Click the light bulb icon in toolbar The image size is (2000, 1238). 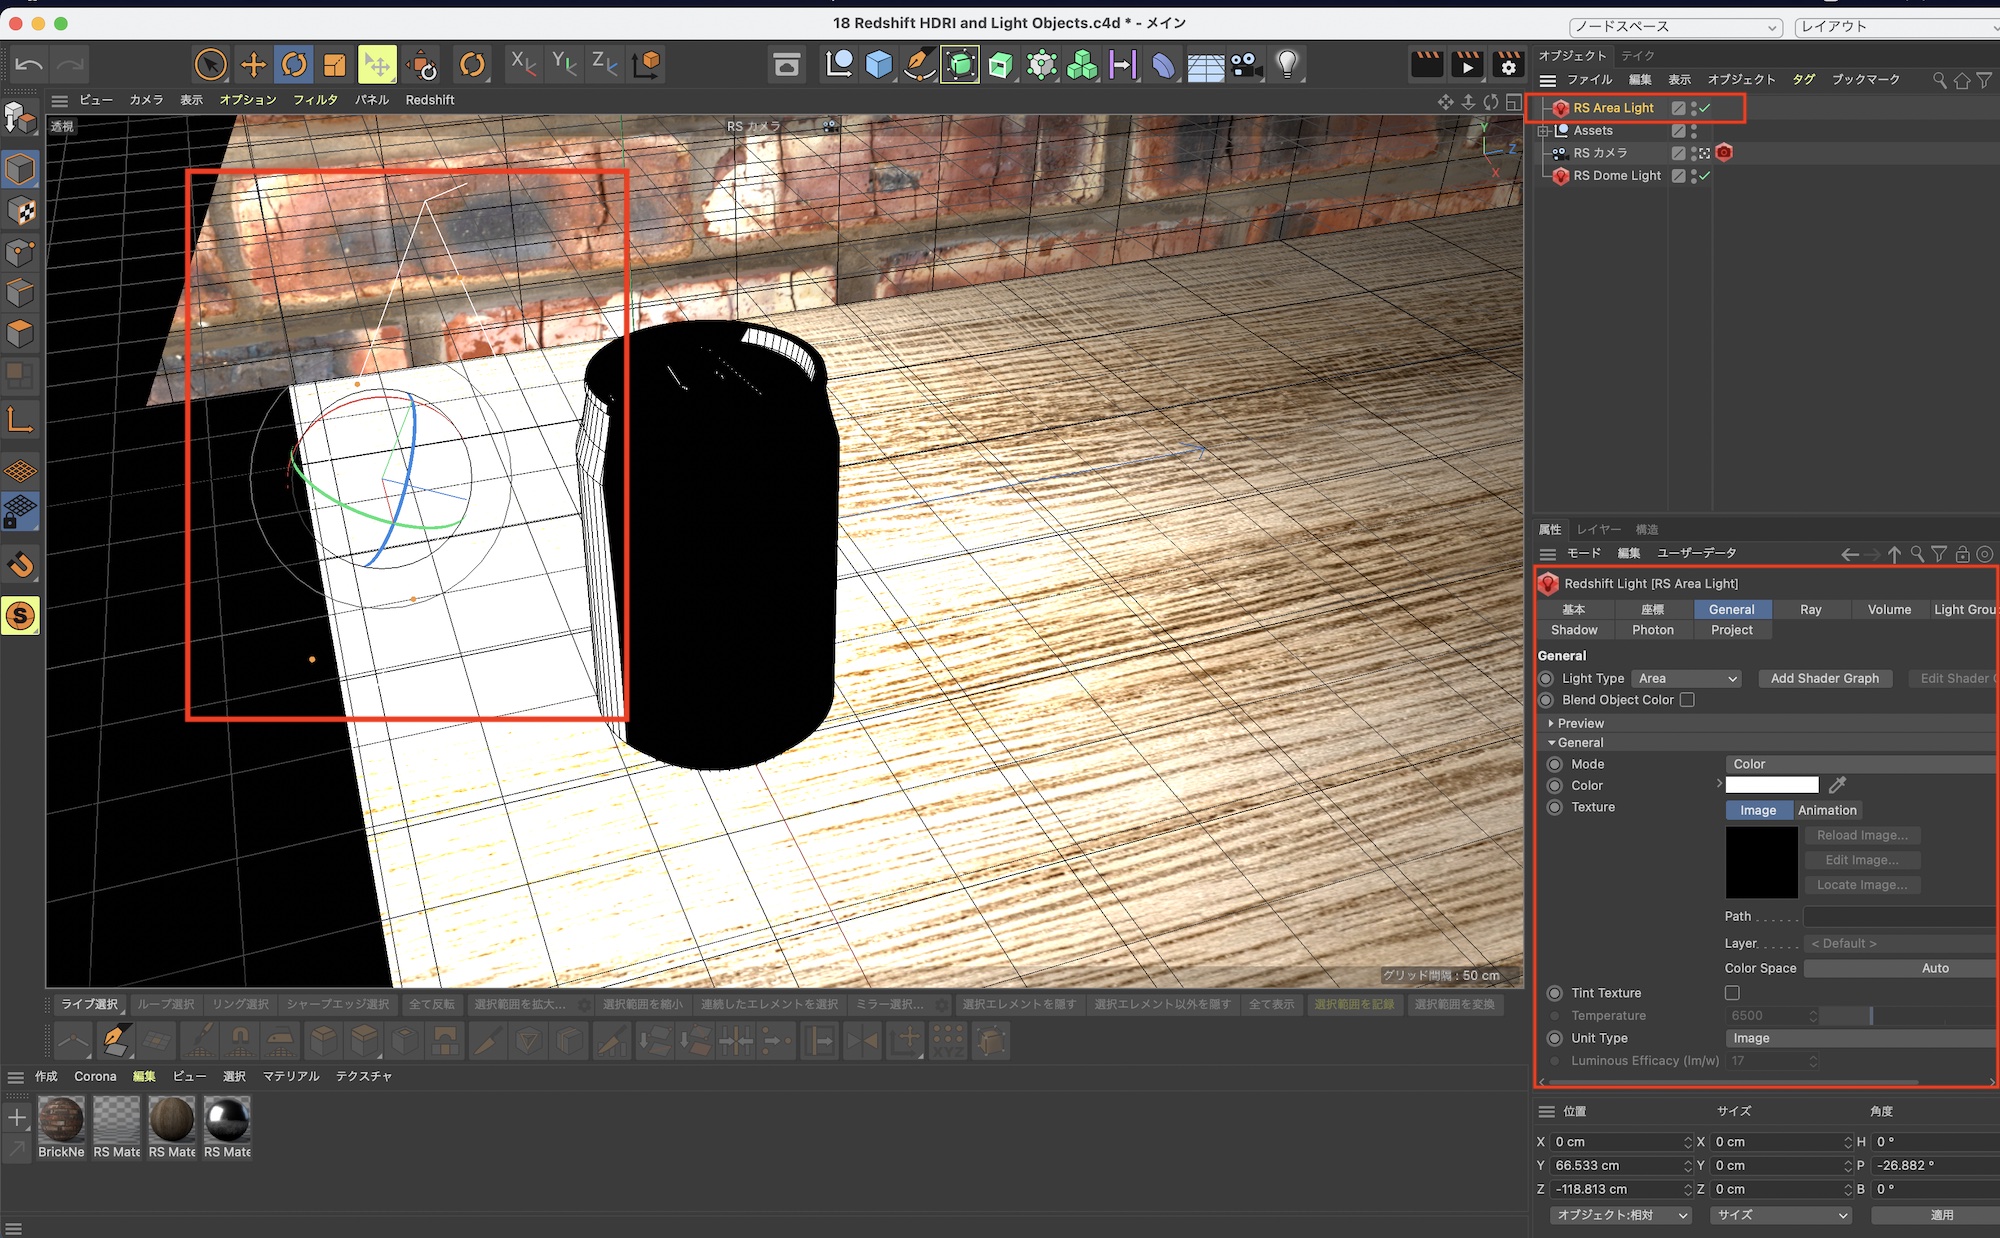click(1287, 65)
